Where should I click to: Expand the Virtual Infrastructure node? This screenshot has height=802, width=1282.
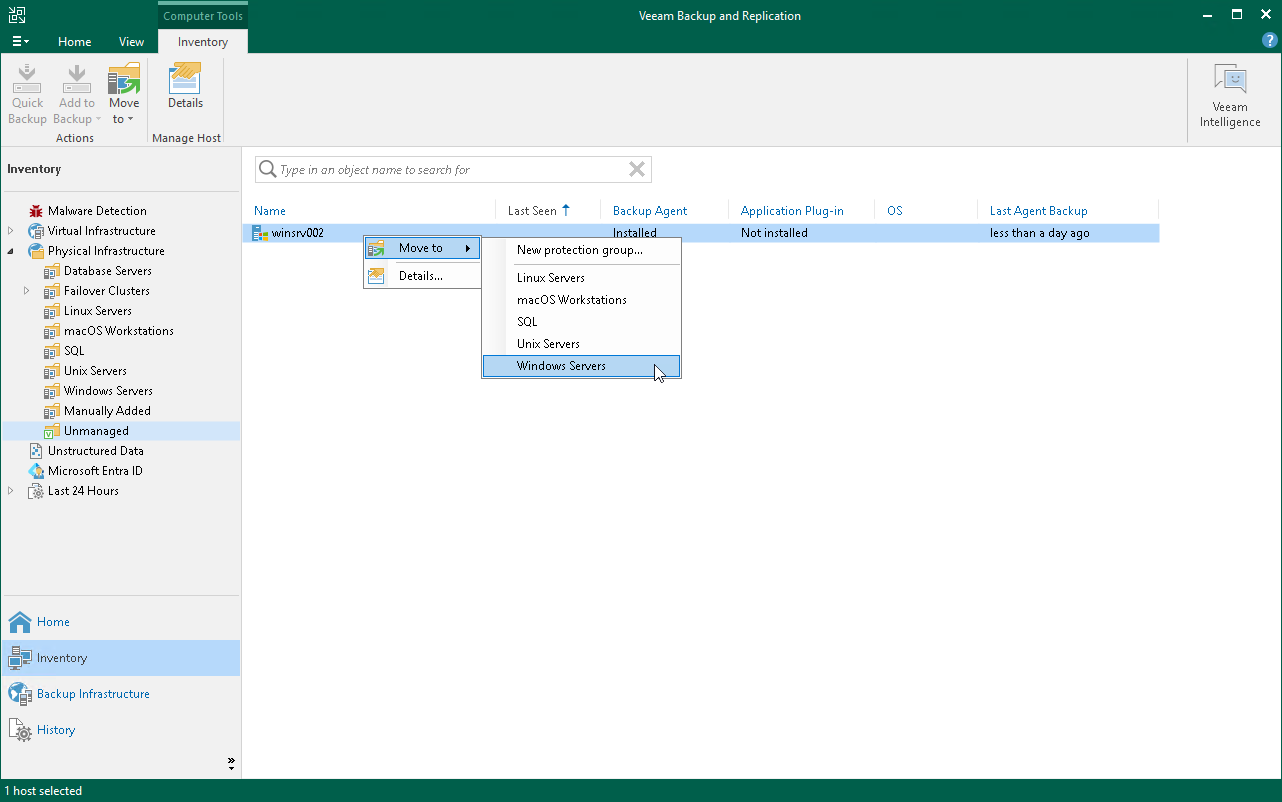coord(11,231)
